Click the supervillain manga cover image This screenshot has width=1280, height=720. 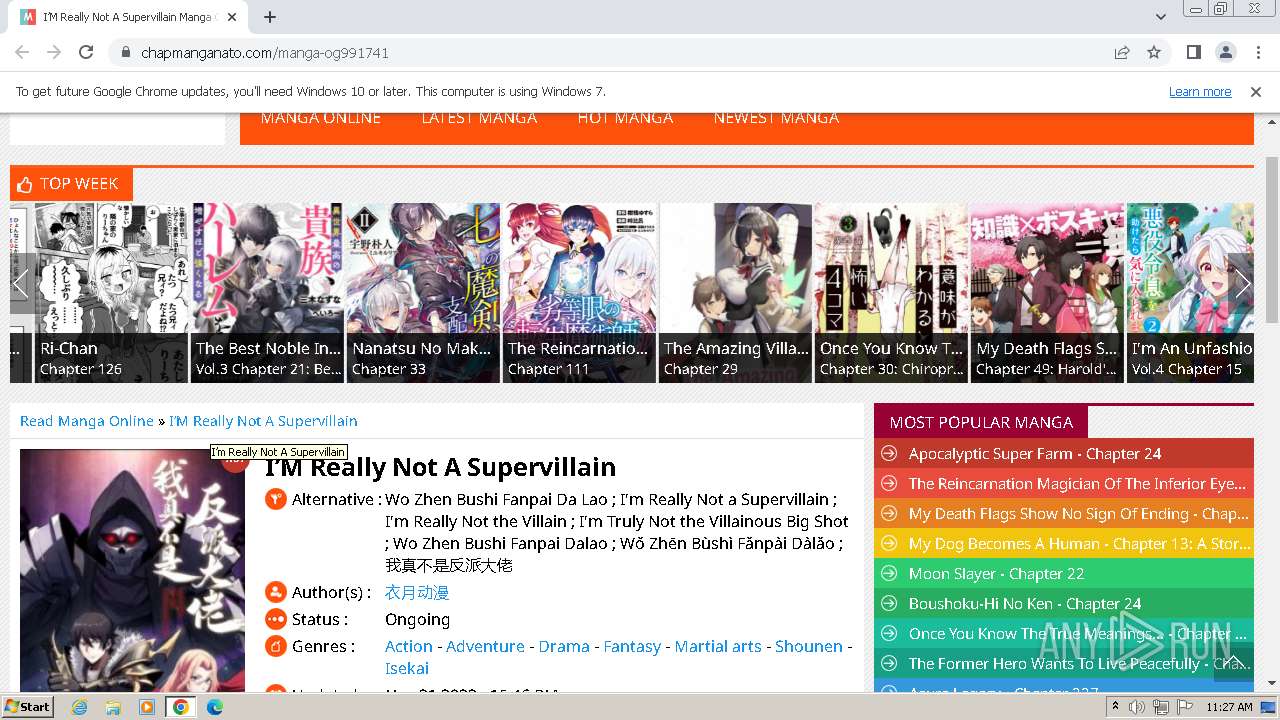coord(132,571)
